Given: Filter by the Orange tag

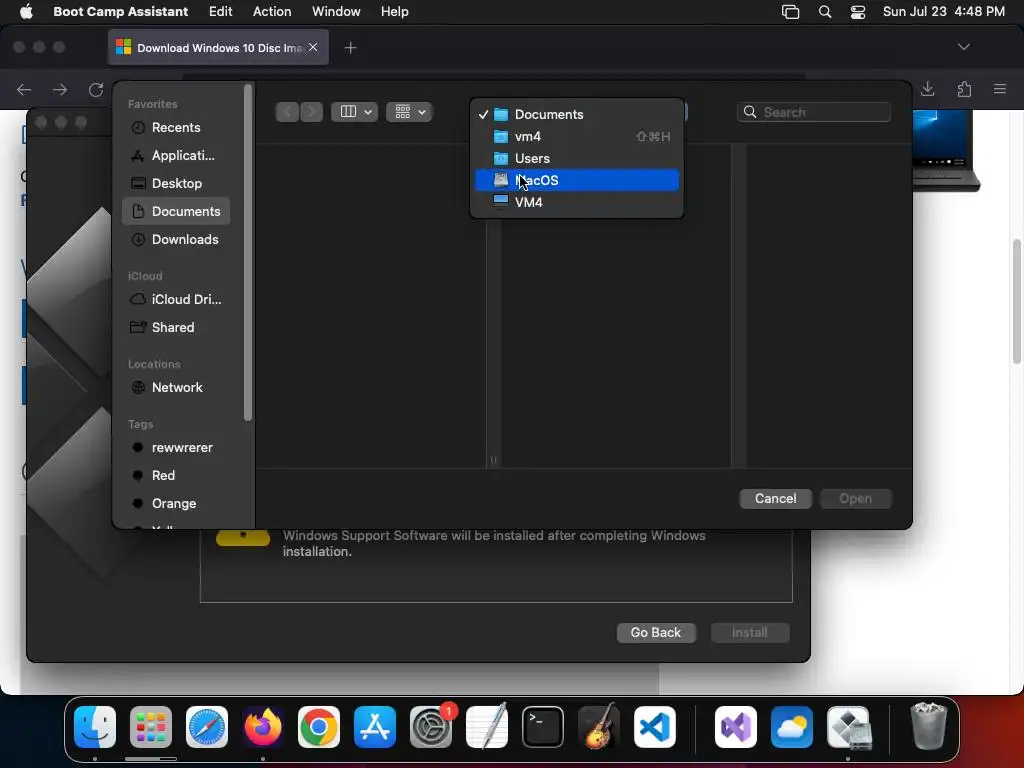Looking at the screenshot, I should [x=176, y=504].
